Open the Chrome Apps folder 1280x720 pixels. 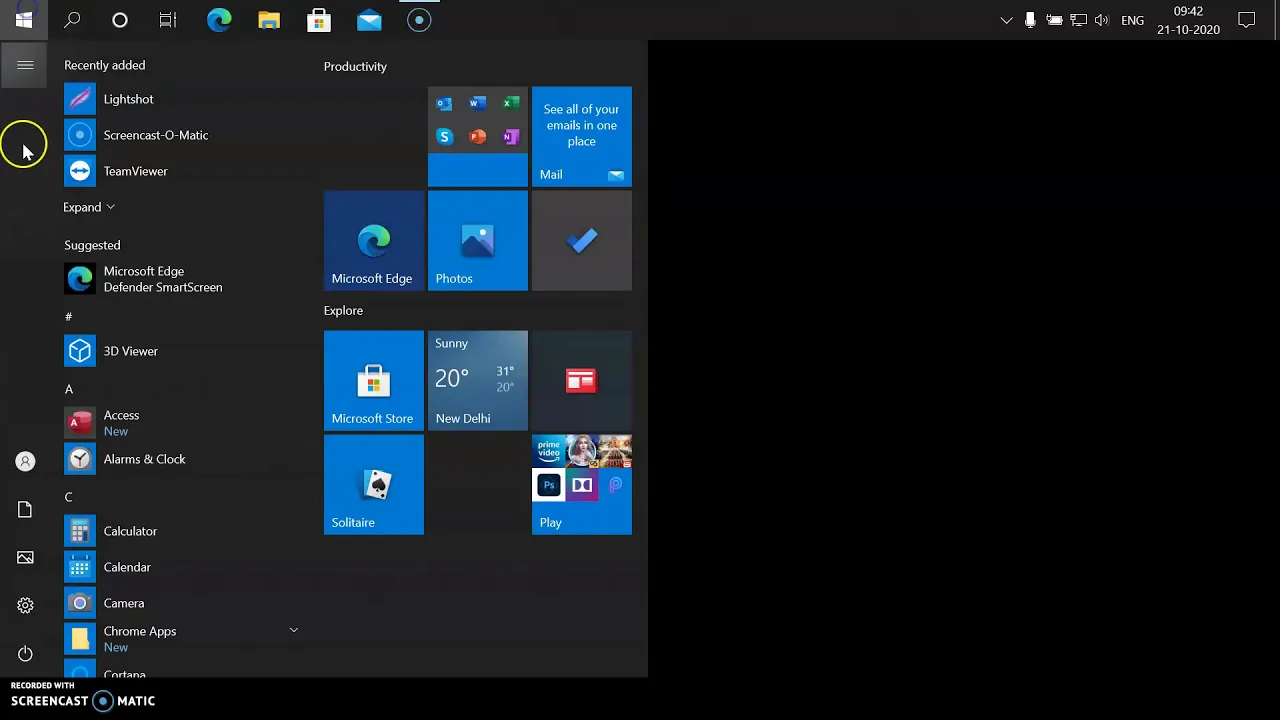pyautogui.click(x=180, y=639)
